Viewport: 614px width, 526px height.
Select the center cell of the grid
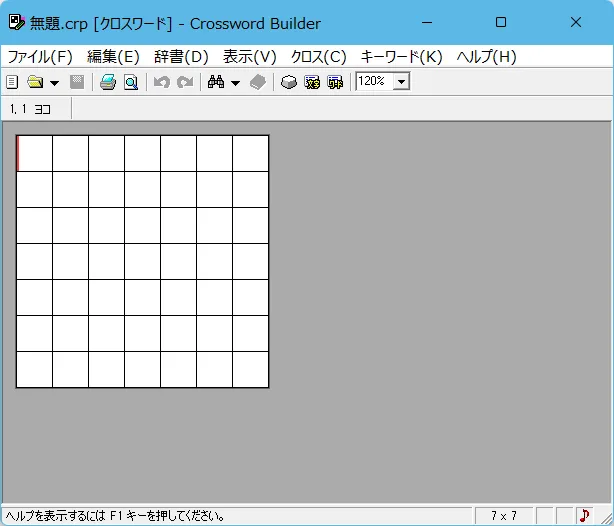click(142, 261)
